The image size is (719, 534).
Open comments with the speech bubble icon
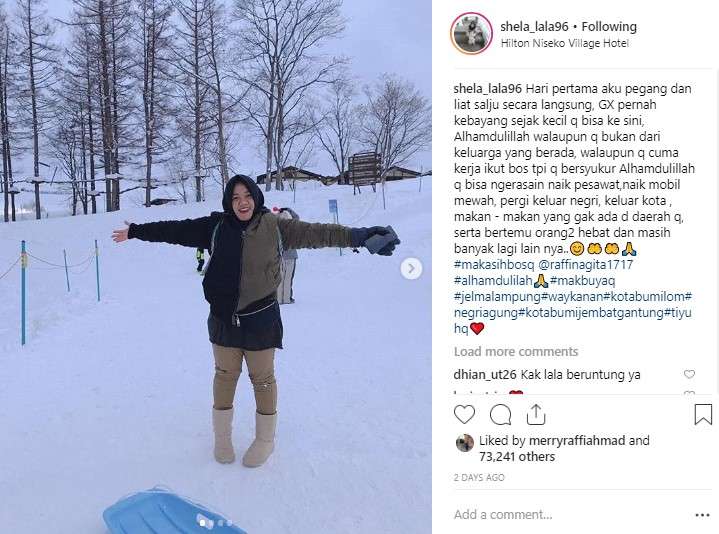500,415
